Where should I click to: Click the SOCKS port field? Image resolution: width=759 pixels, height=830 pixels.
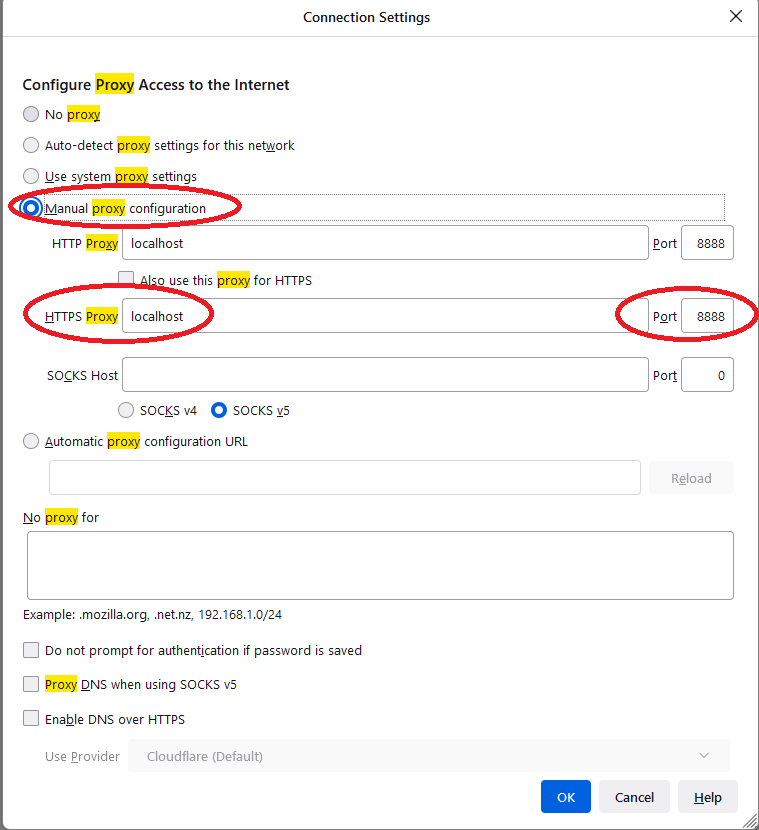coord(707,375)
